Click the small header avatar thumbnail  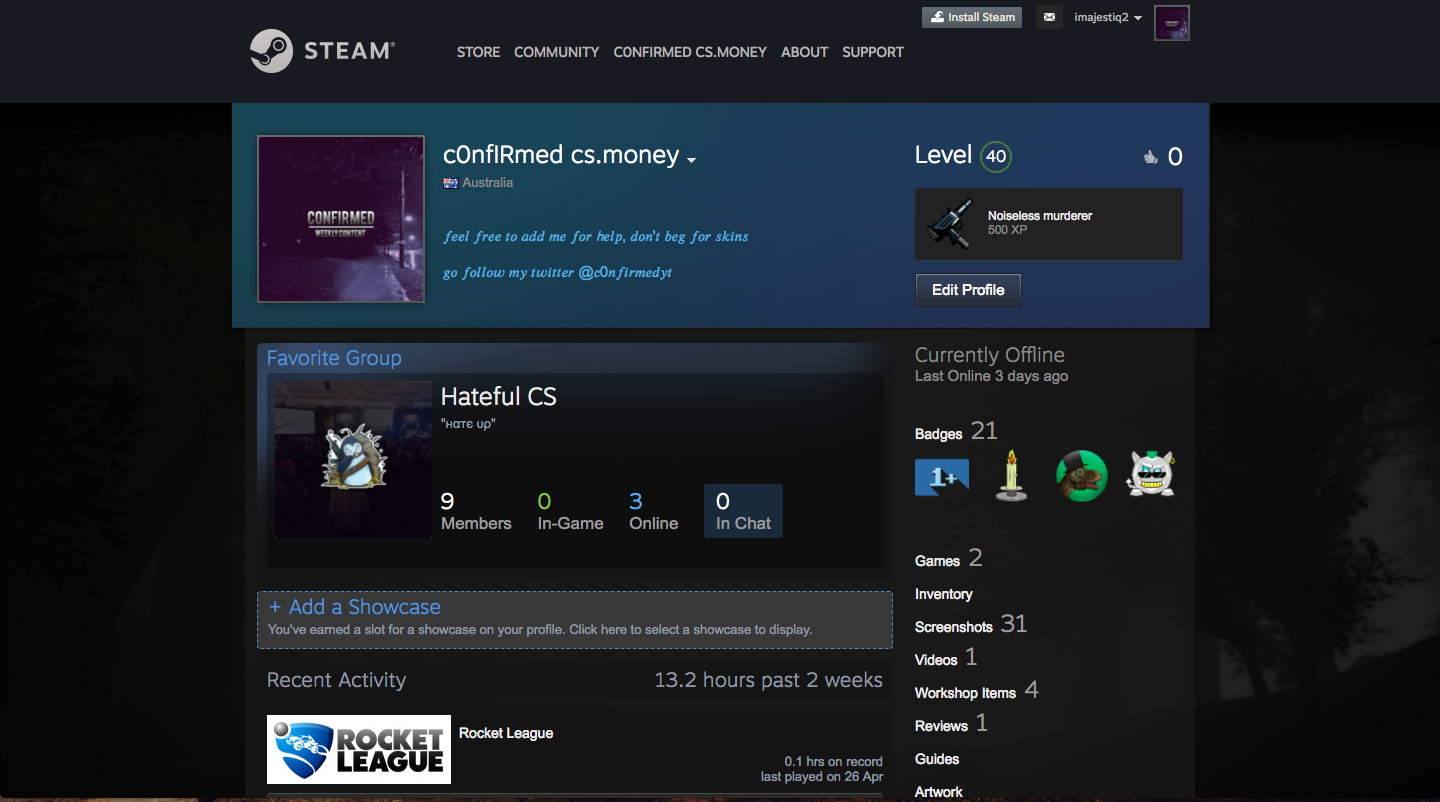(x=1172, y=23)
